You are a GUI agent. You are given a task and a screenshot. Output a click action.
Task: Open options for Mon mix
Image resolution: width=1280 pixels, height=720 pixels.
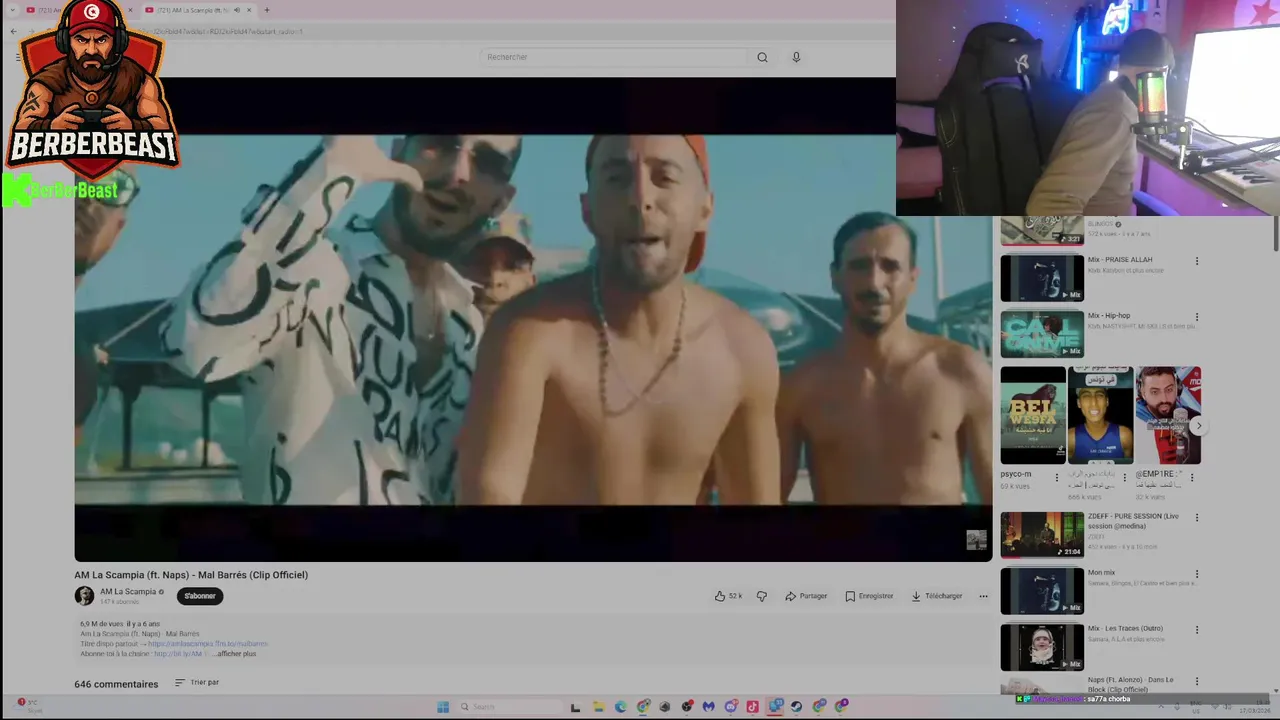[1197, 574]
